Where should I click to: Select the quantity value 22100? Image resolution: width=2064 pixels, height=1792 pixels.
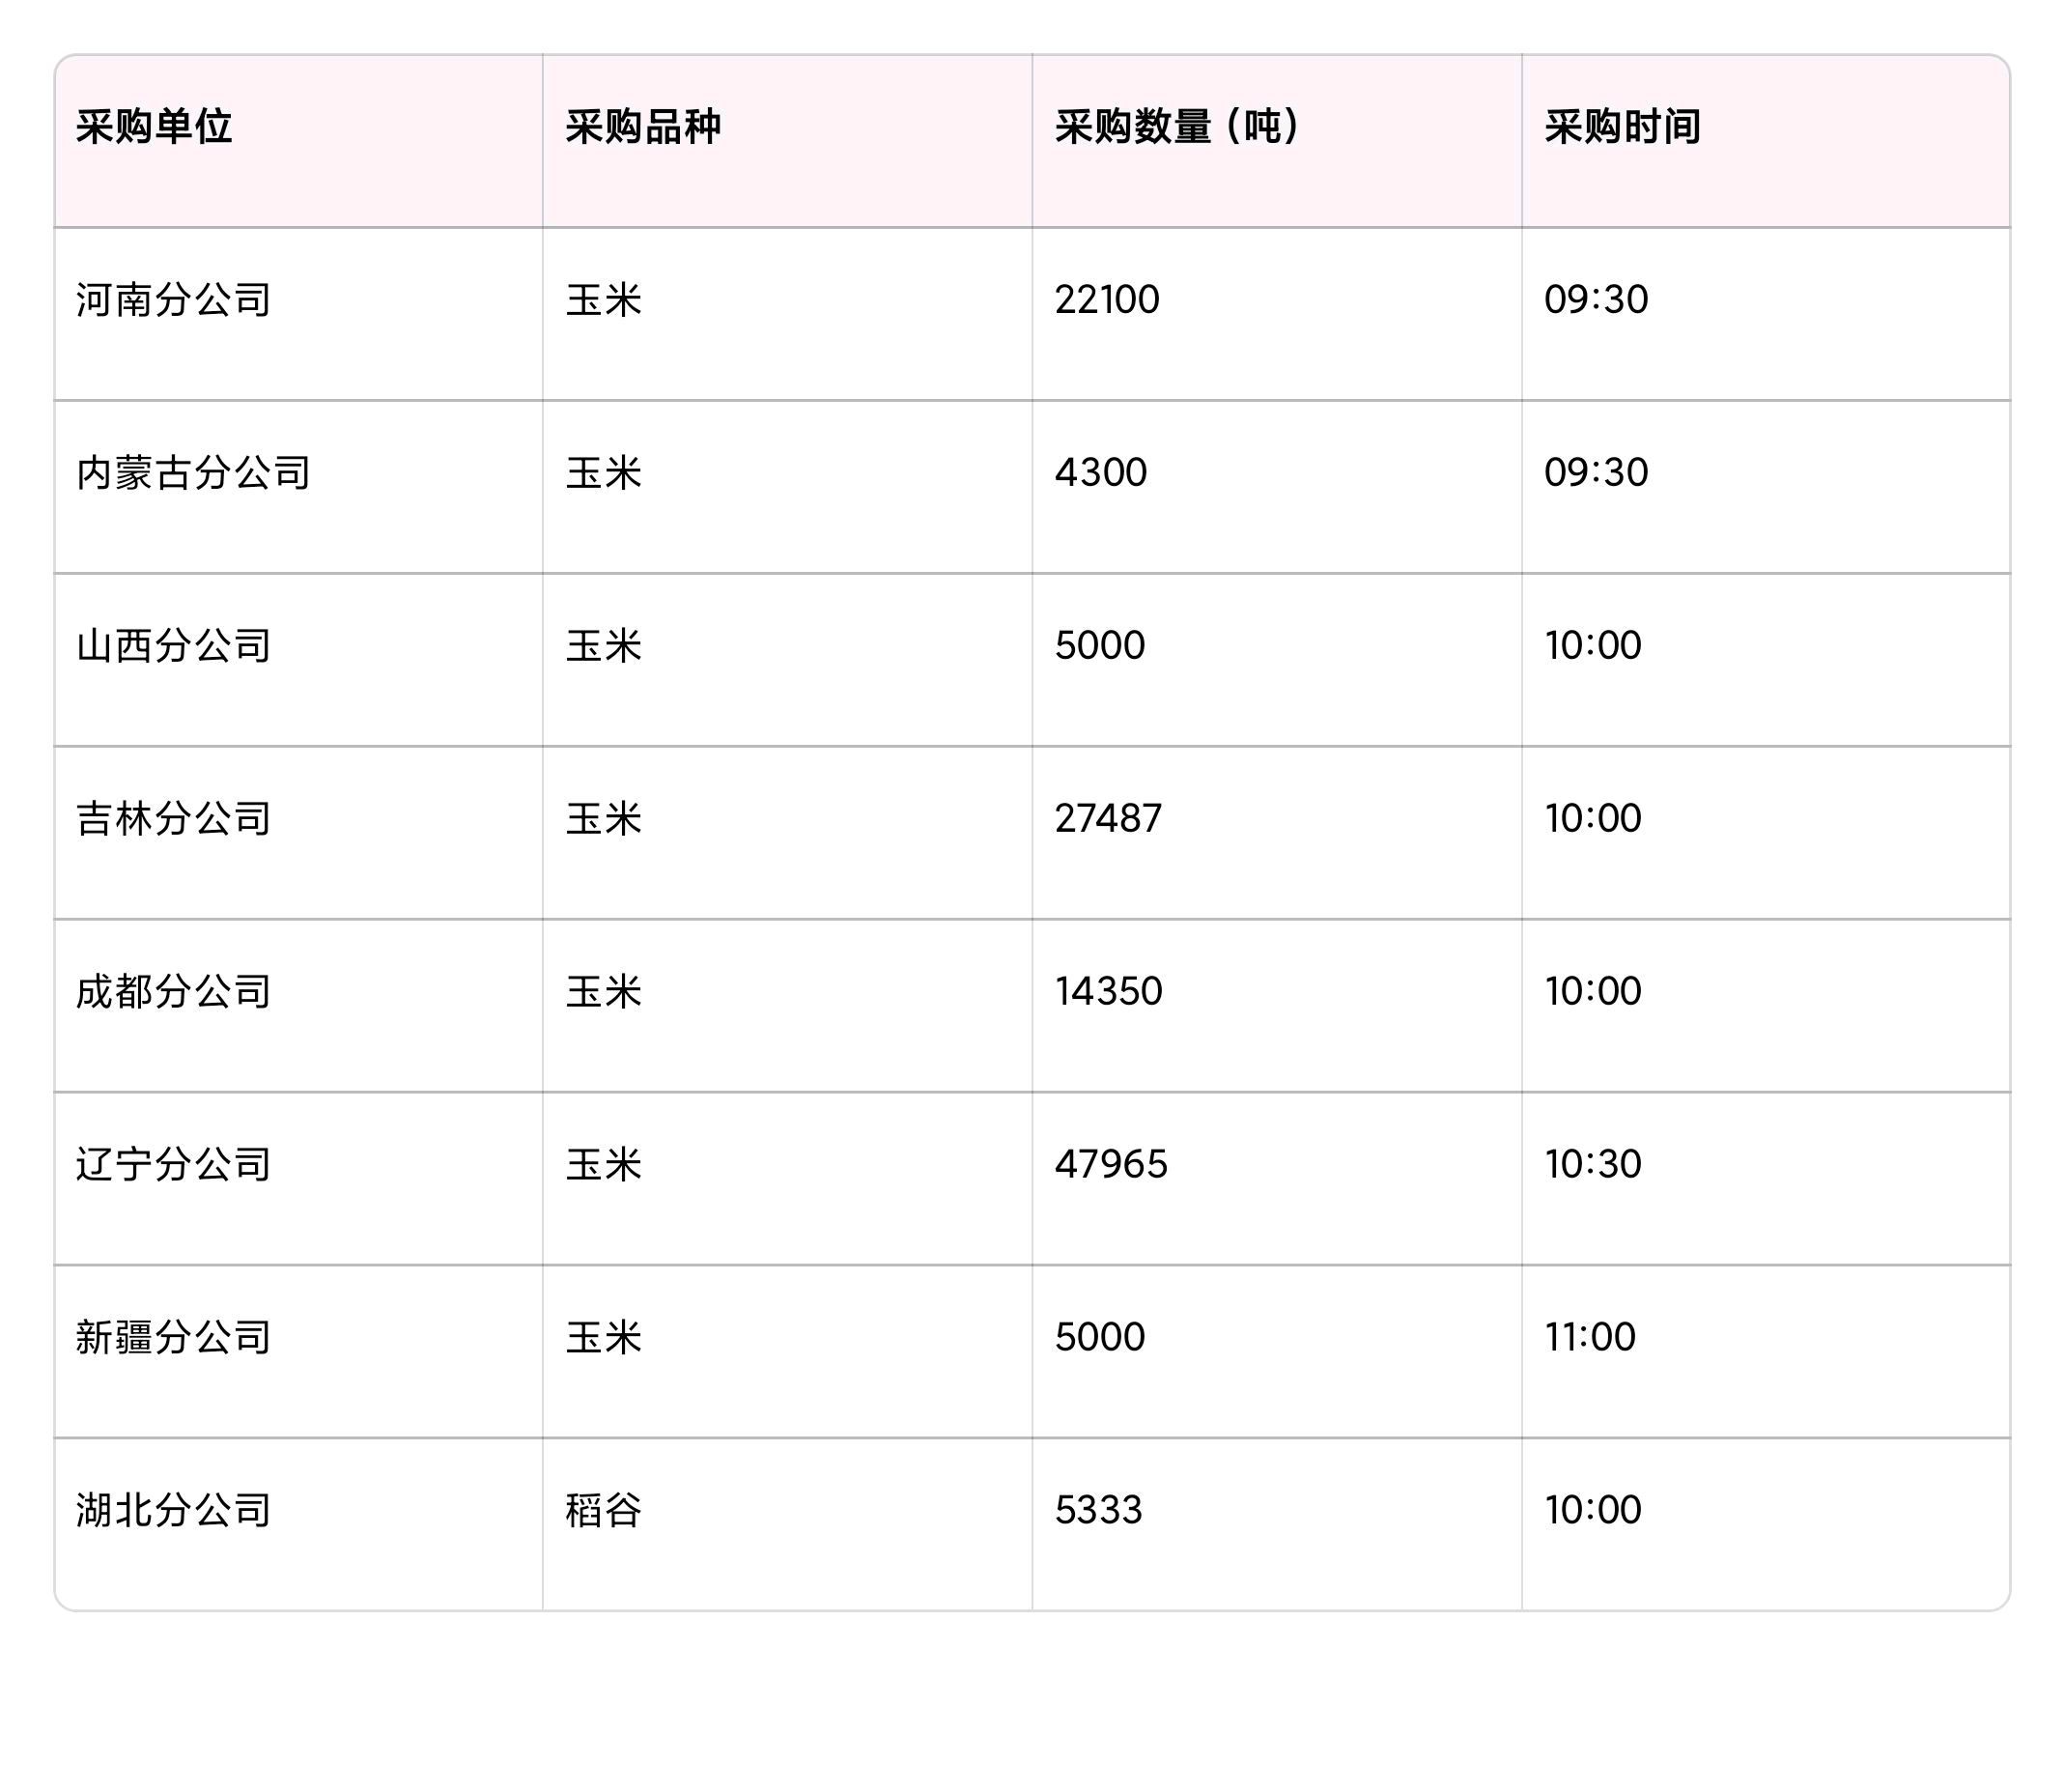point(1107,300)
